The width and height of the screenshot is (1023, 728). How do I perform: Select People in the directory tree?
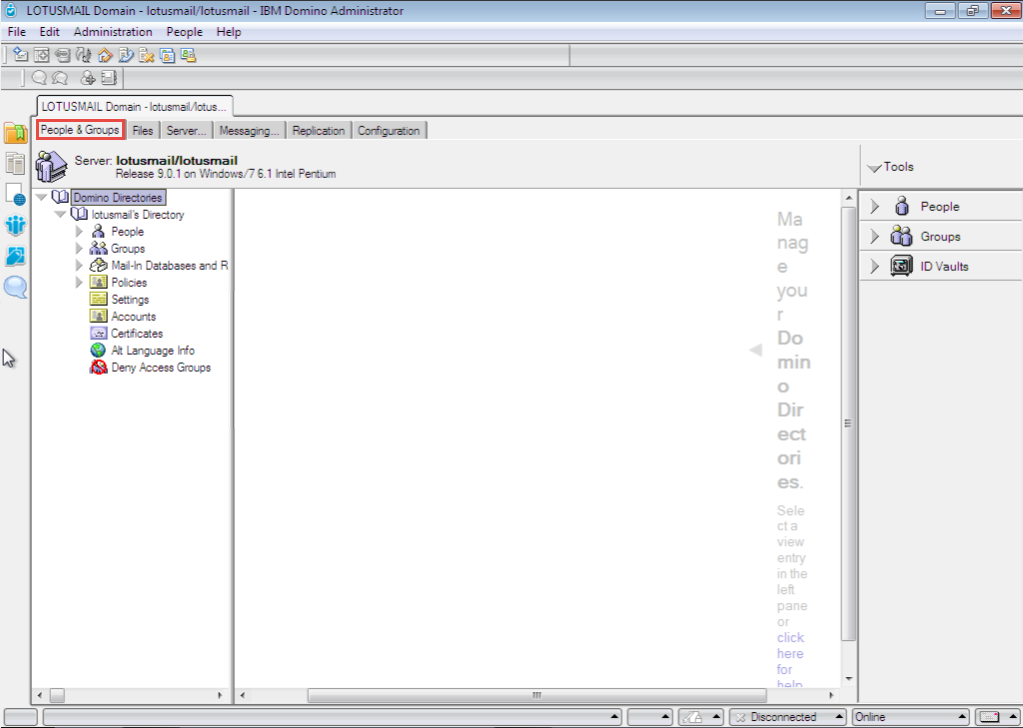point(127,232)
